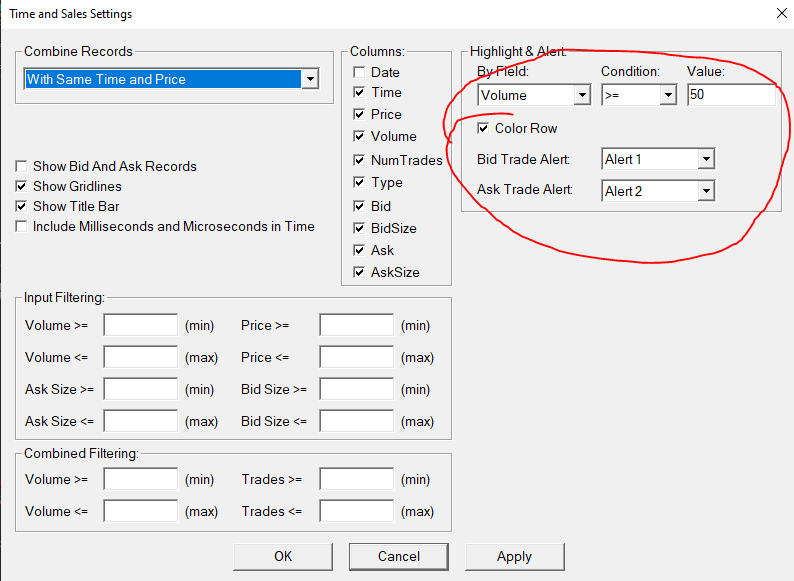
Task: Expand the By Field Volume dropdown
Action: click(534, 95)
